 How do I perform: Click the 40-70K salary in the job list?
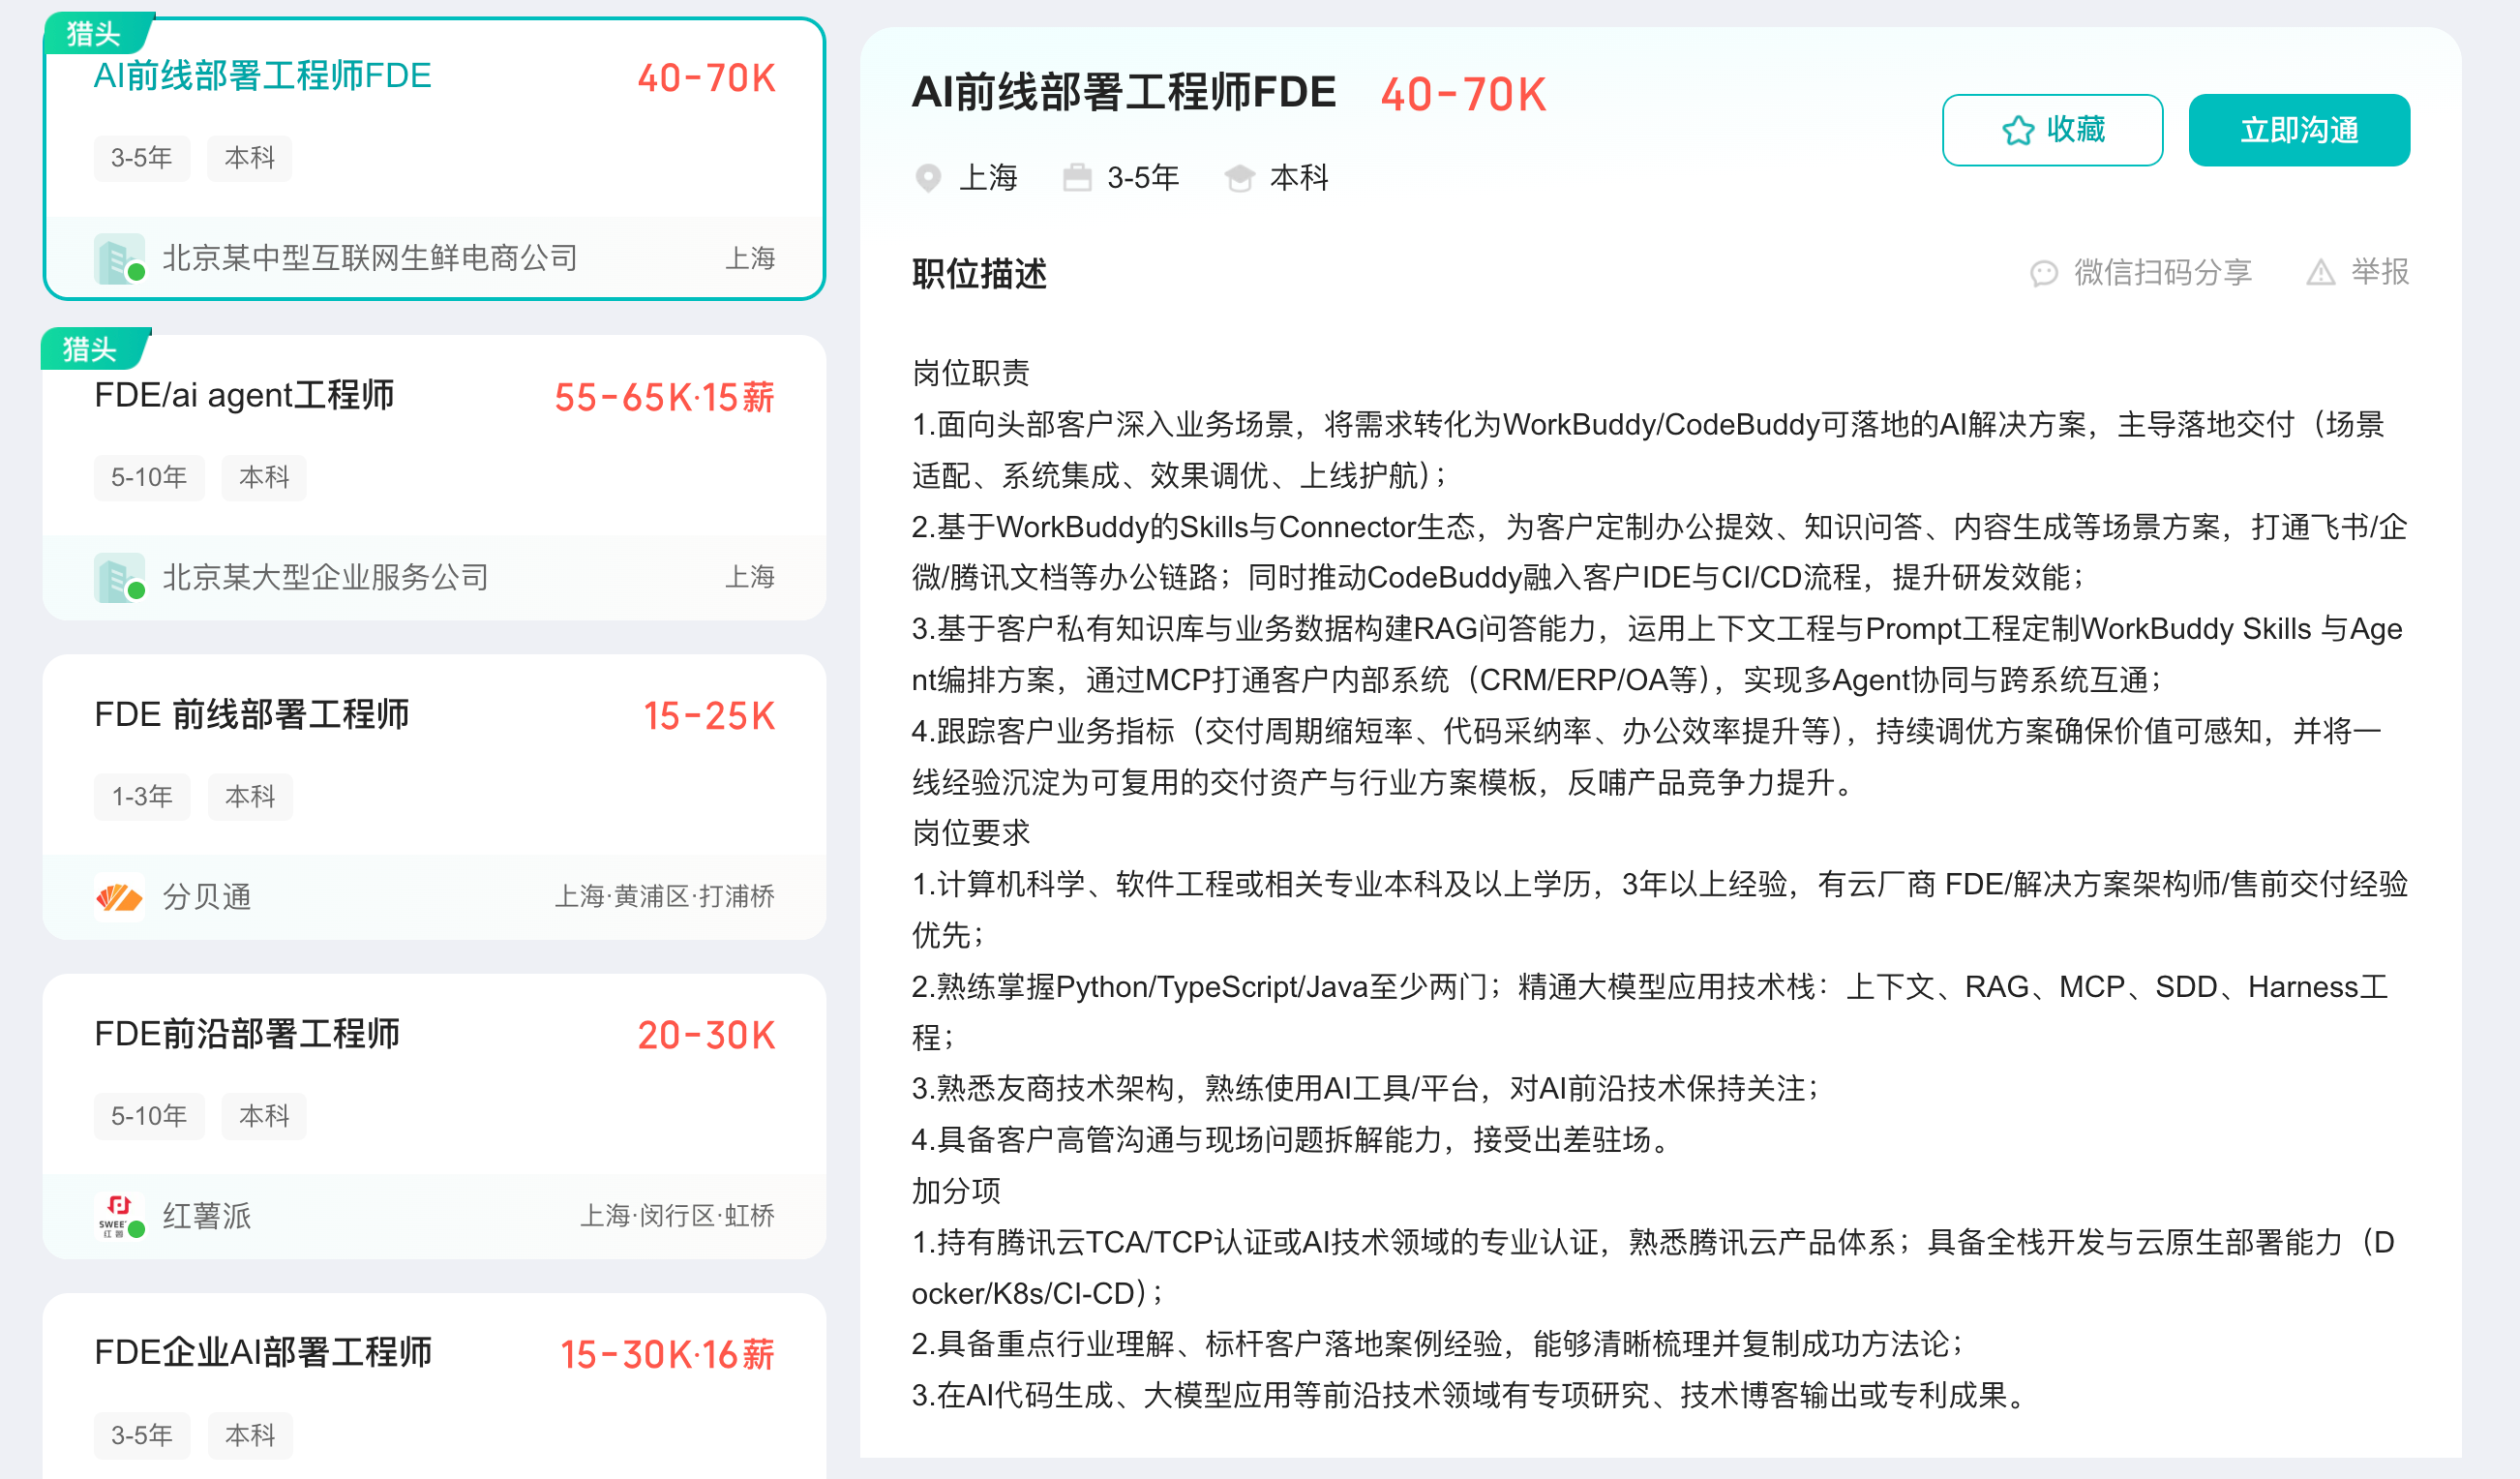click(706, 78)
